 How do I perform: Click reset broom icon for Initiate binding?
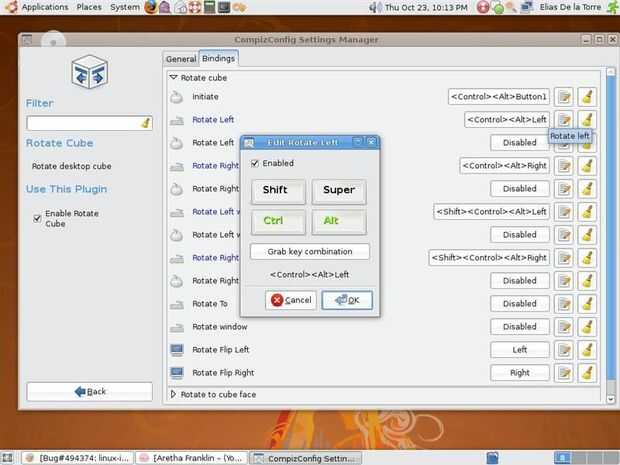click(x=587, y=97)
